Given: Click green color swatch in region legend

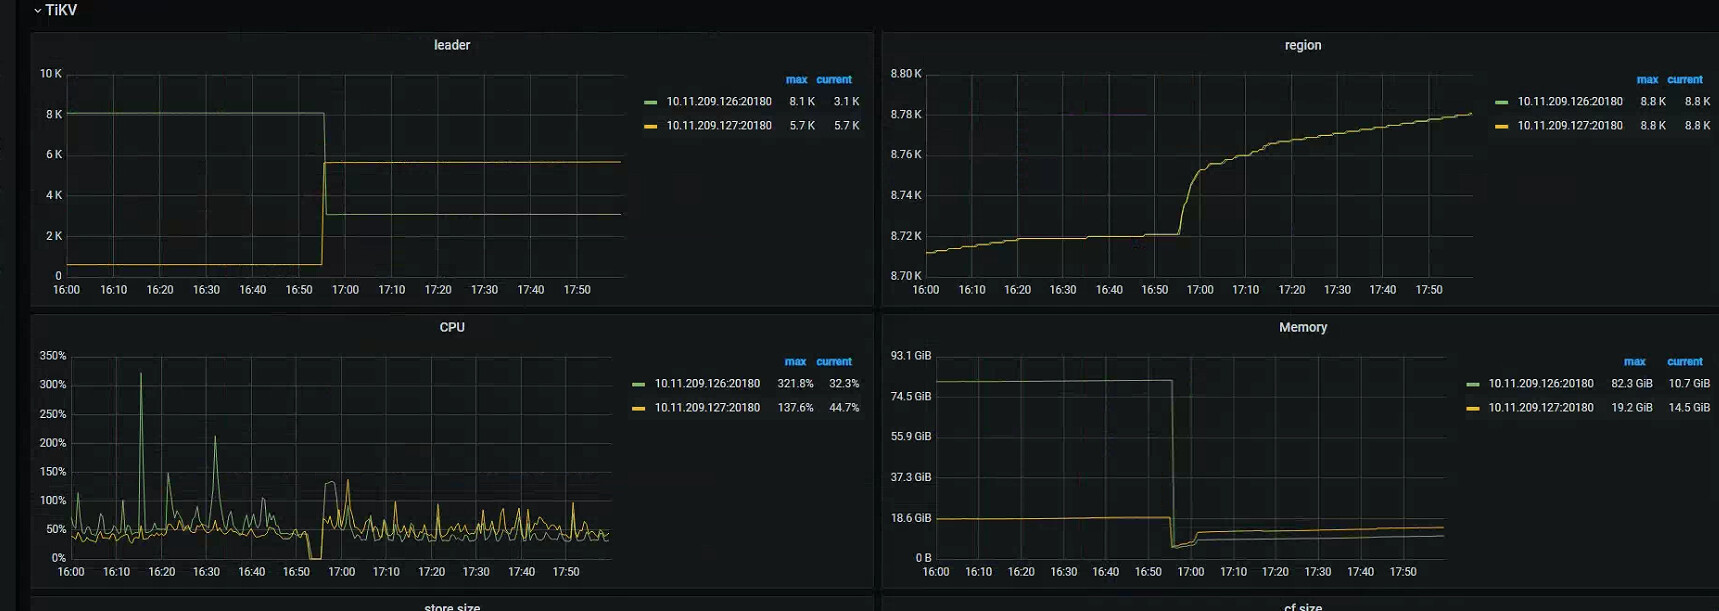Looking at the screenshot, I should coord(1501,102).
